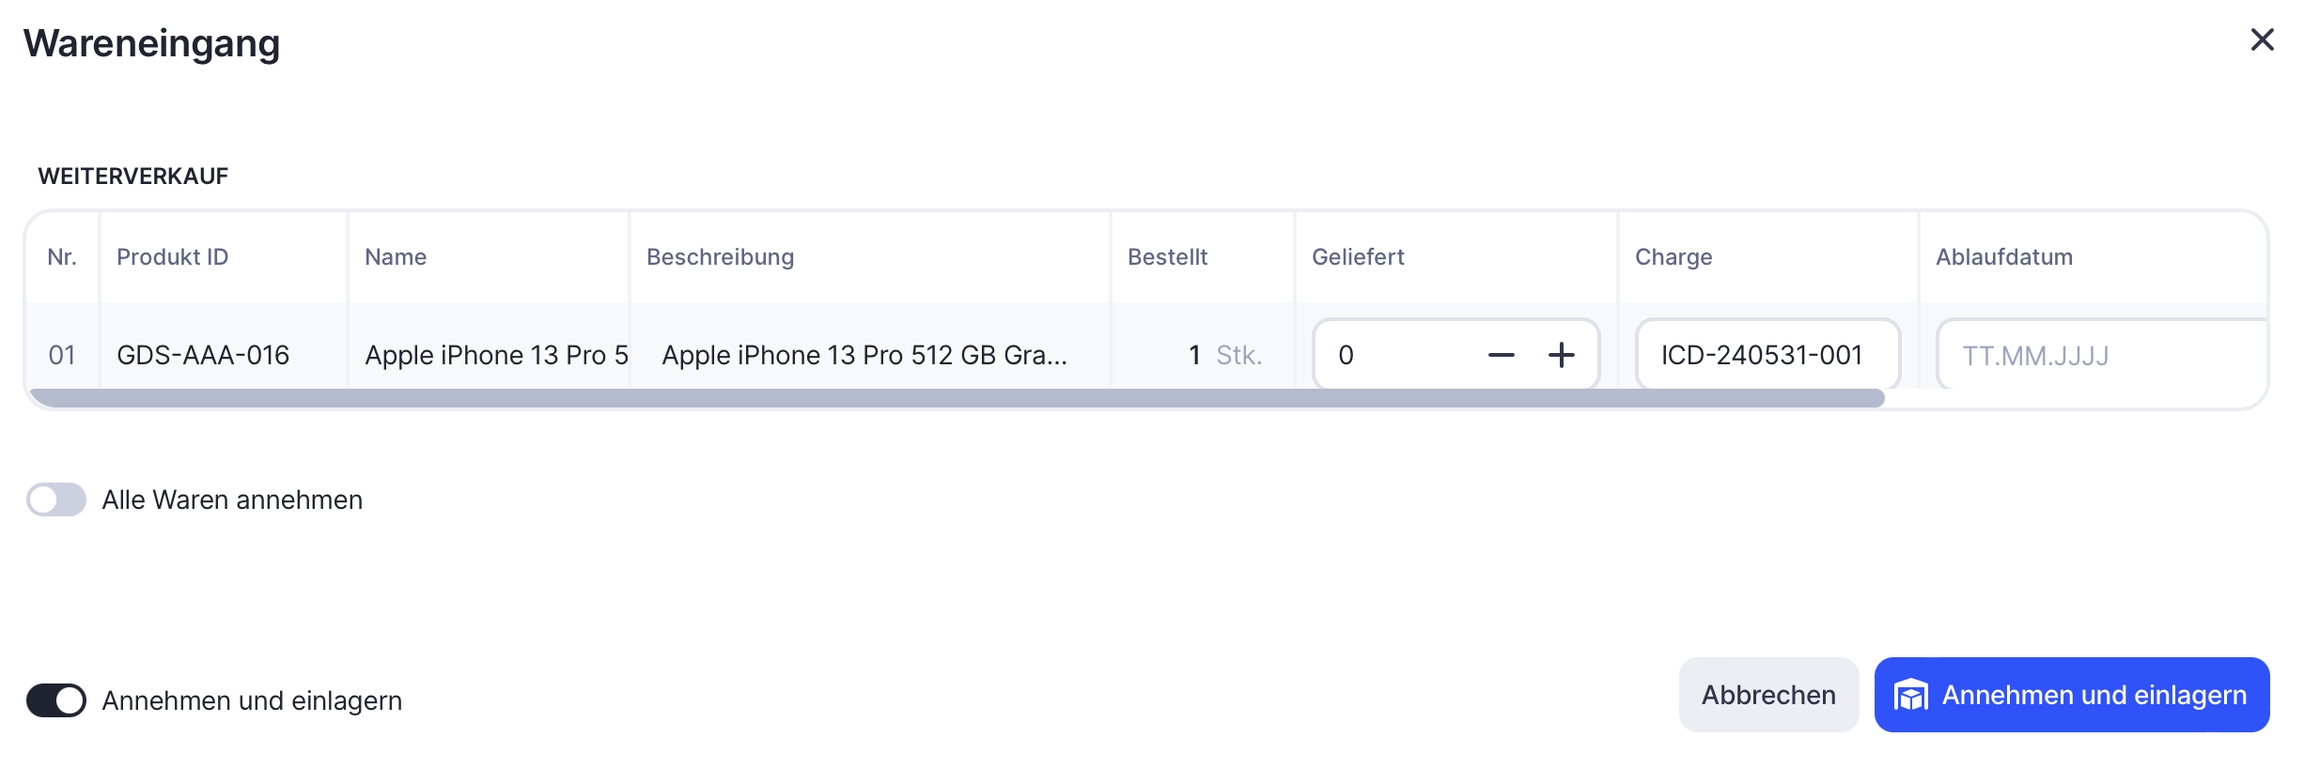Click the box icon on Annehmen und einlagern button
Screen dimensions: 2304x768
coord(1911,695)
